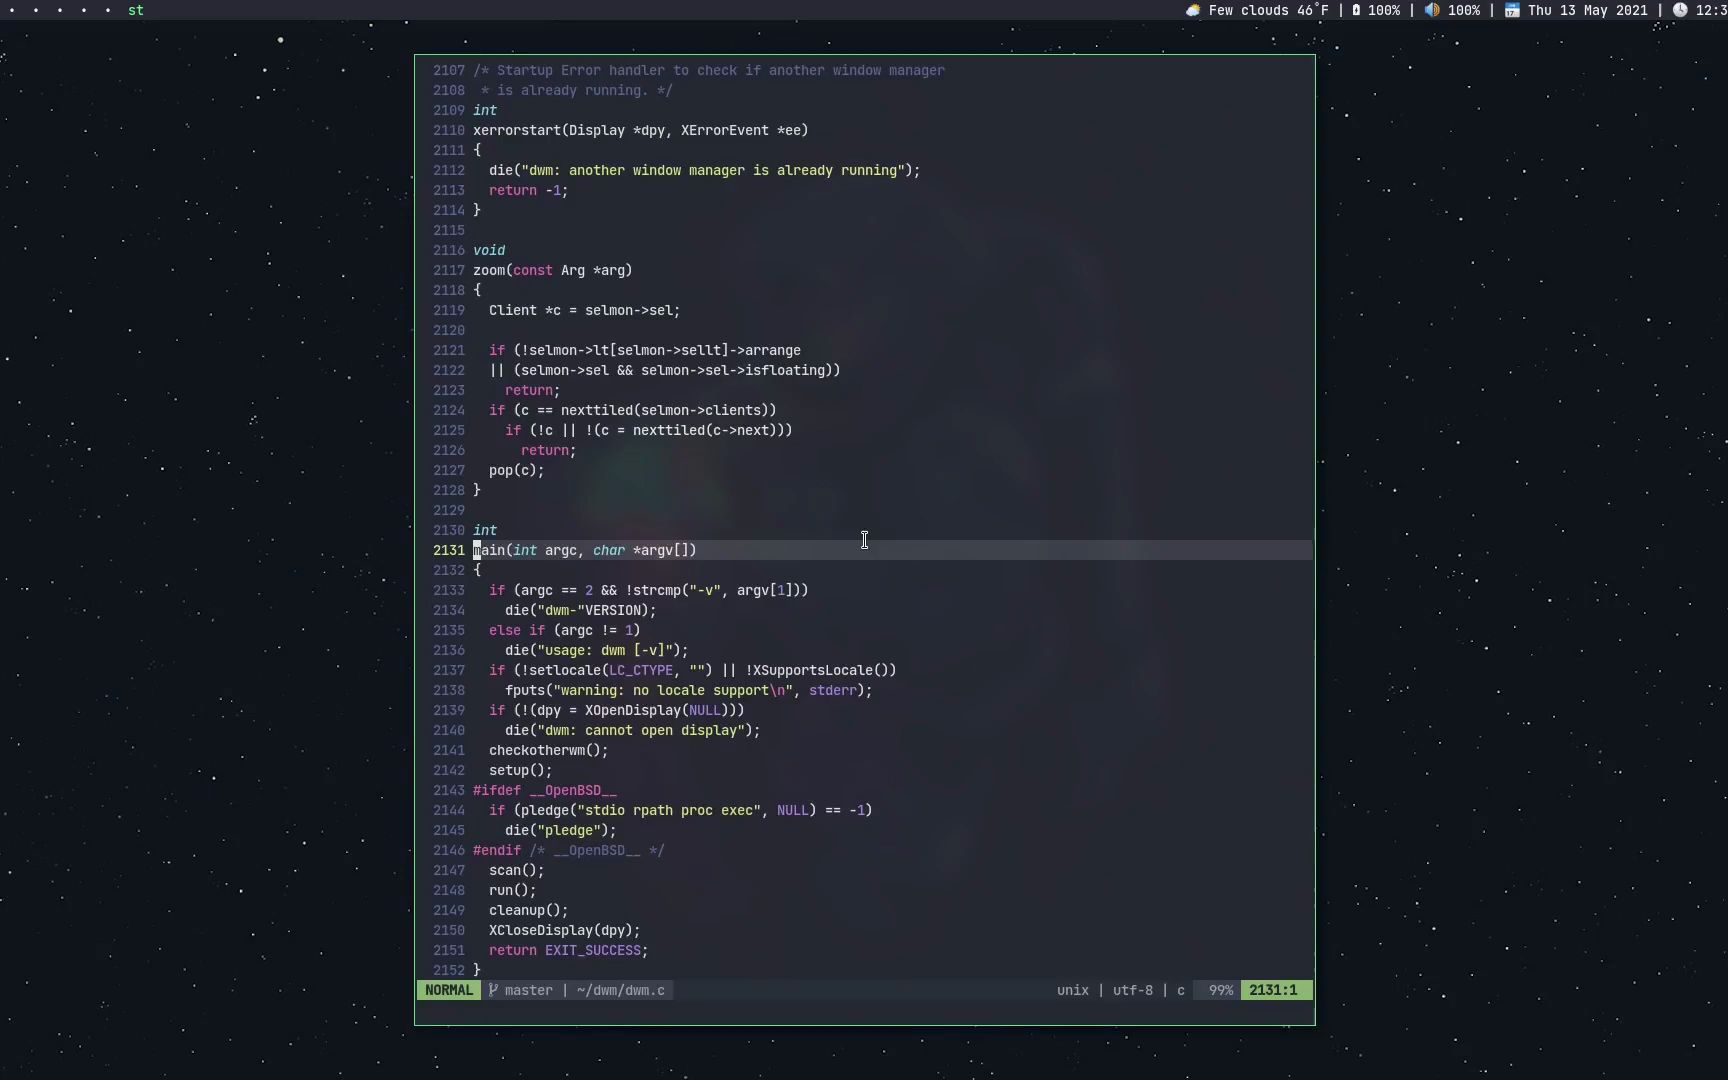Click the 'c' filetype indicator in statusline
The height and width of the screenshot is (1080, 1728).
(1181, 990)
